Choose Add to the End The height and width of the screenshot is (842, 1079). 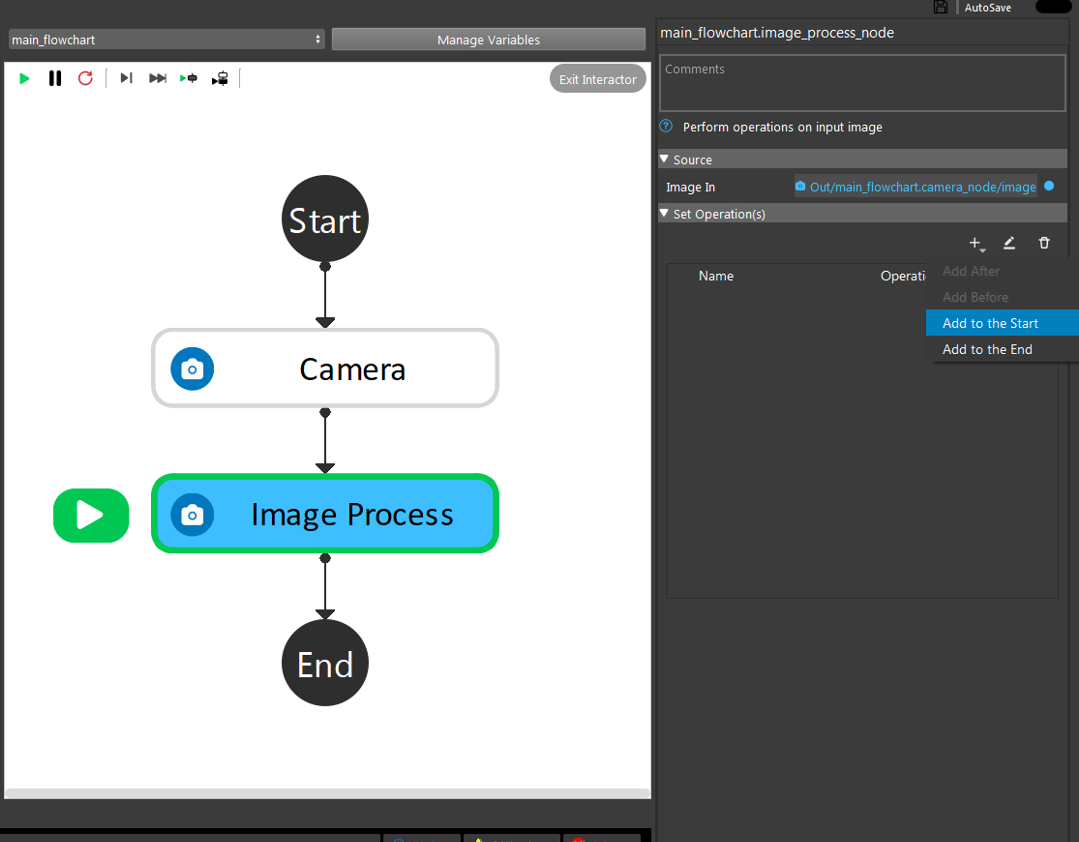[1002, 349]
